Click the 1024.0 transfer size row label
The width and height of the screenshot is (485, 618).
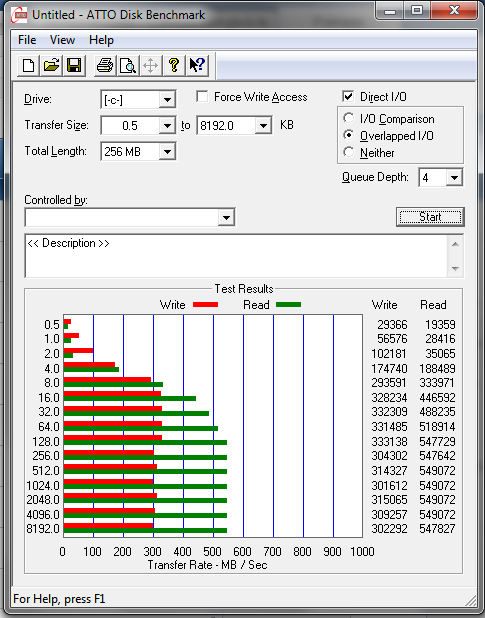click(43, 486)
